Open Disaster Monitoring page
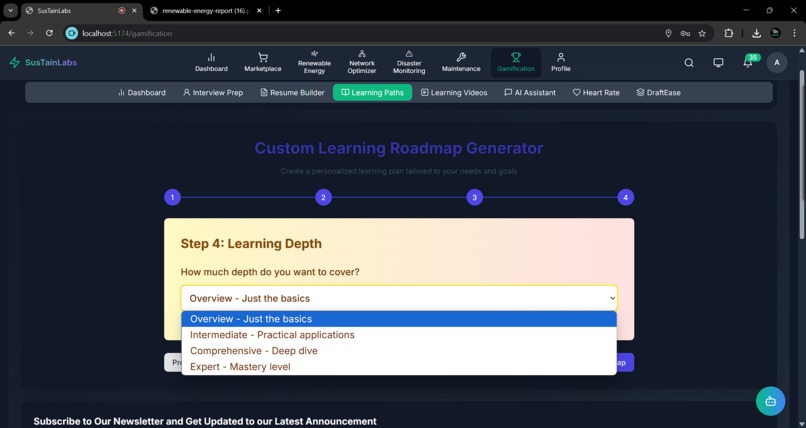The image size is (806, 428). click(x=409, y=63)
